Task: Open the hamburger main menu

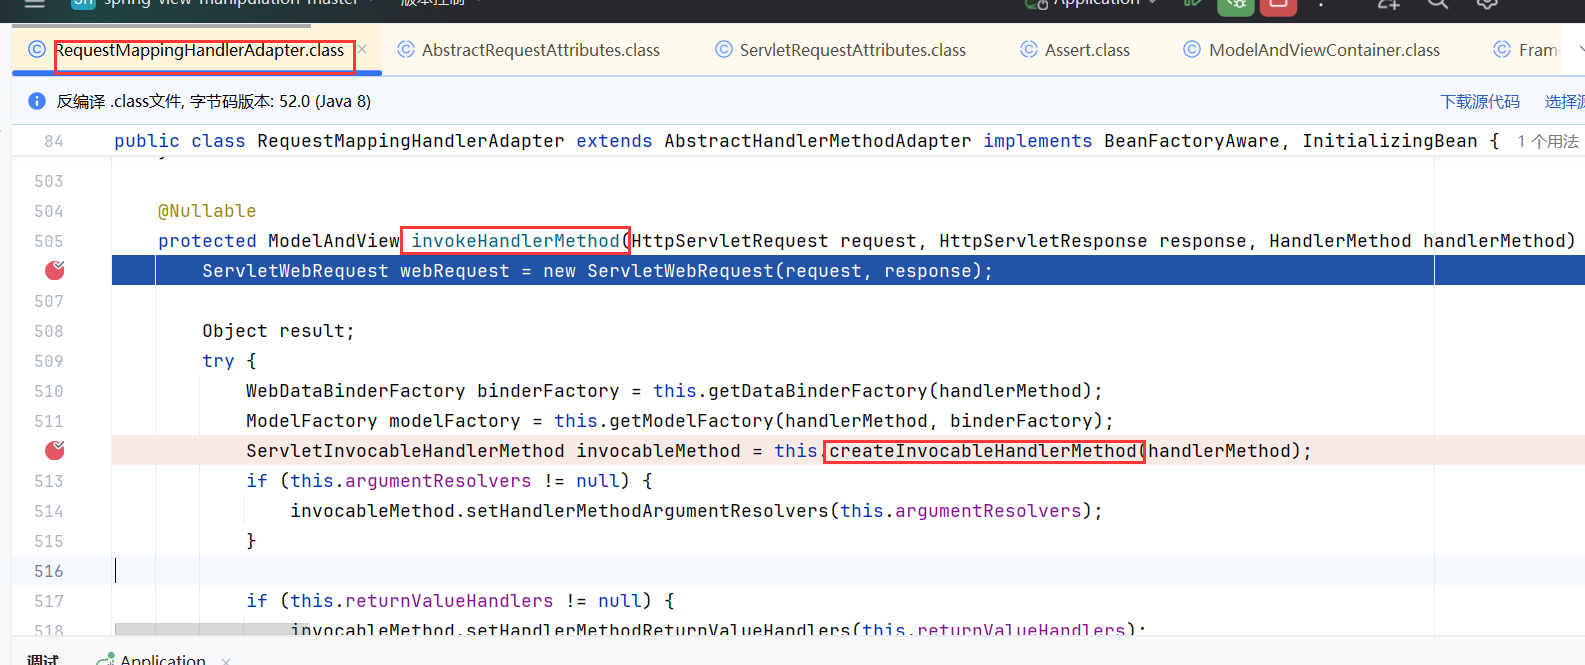Action: pyautogui.click(x=35, y=4)
